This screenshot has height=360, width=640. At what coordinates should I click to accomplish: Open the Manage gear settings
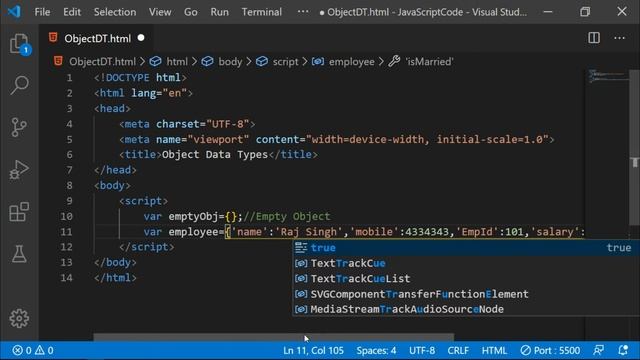click(x=19, y=318)
